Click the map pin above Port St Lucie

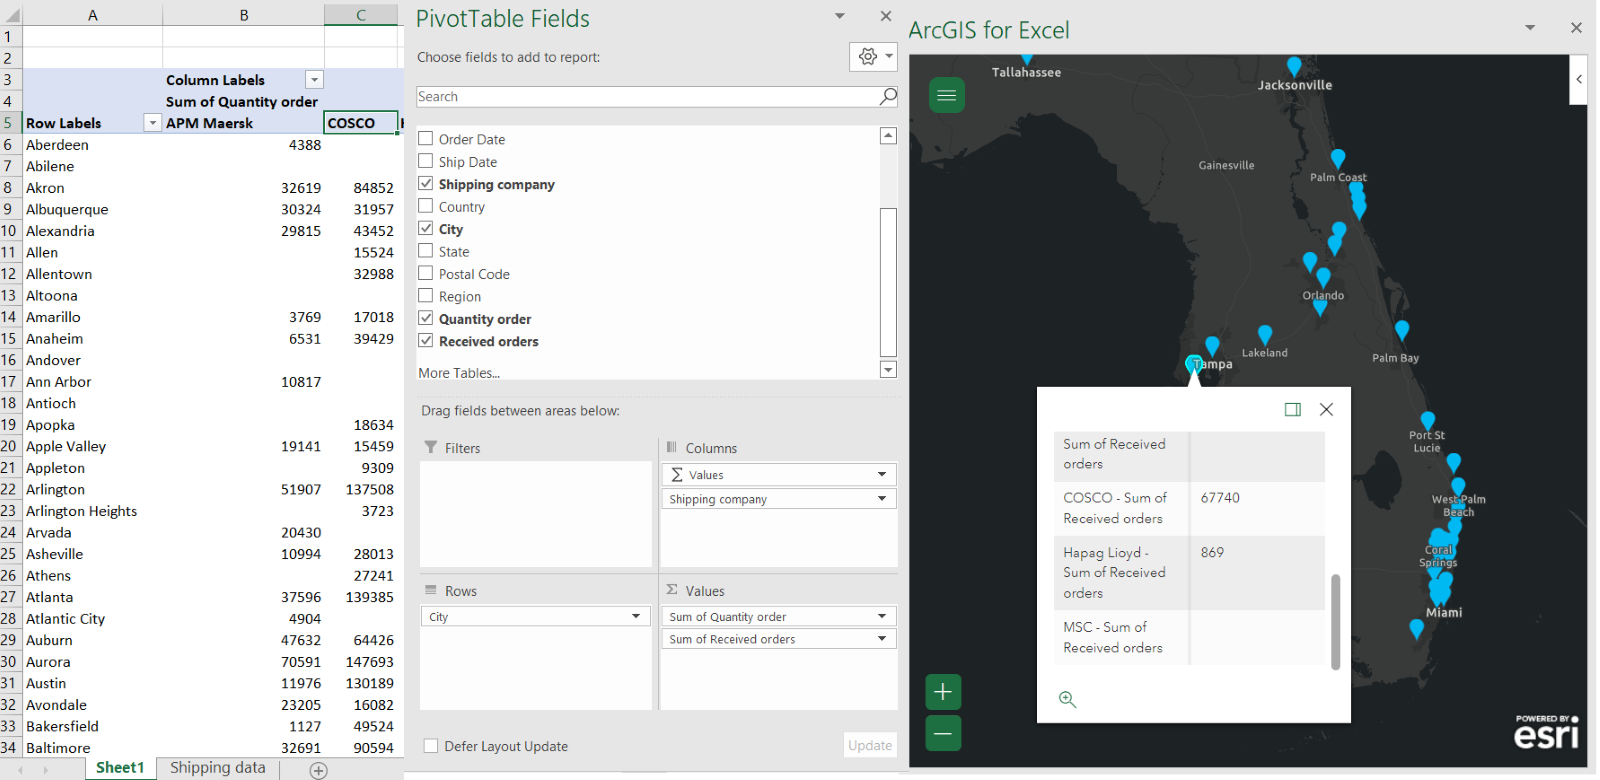pyautogui.click(x=1428, y=422)
